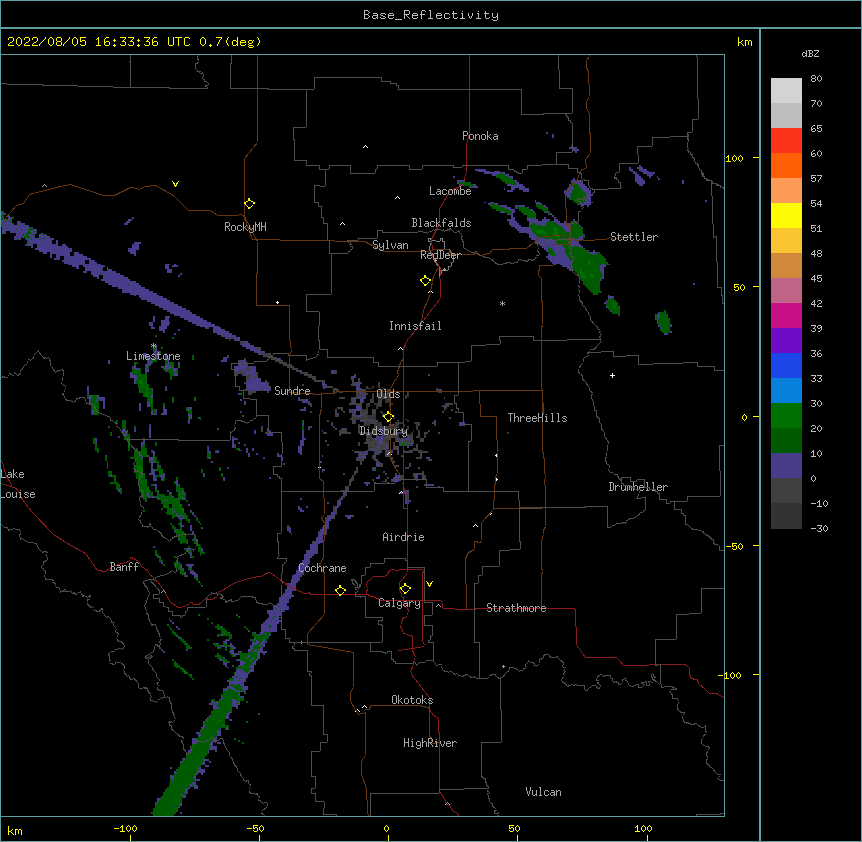Click the tan 45-48 dBZ legend swatch
The width and height of the screenshot is (862, 842).
click(x=786, y=265)
